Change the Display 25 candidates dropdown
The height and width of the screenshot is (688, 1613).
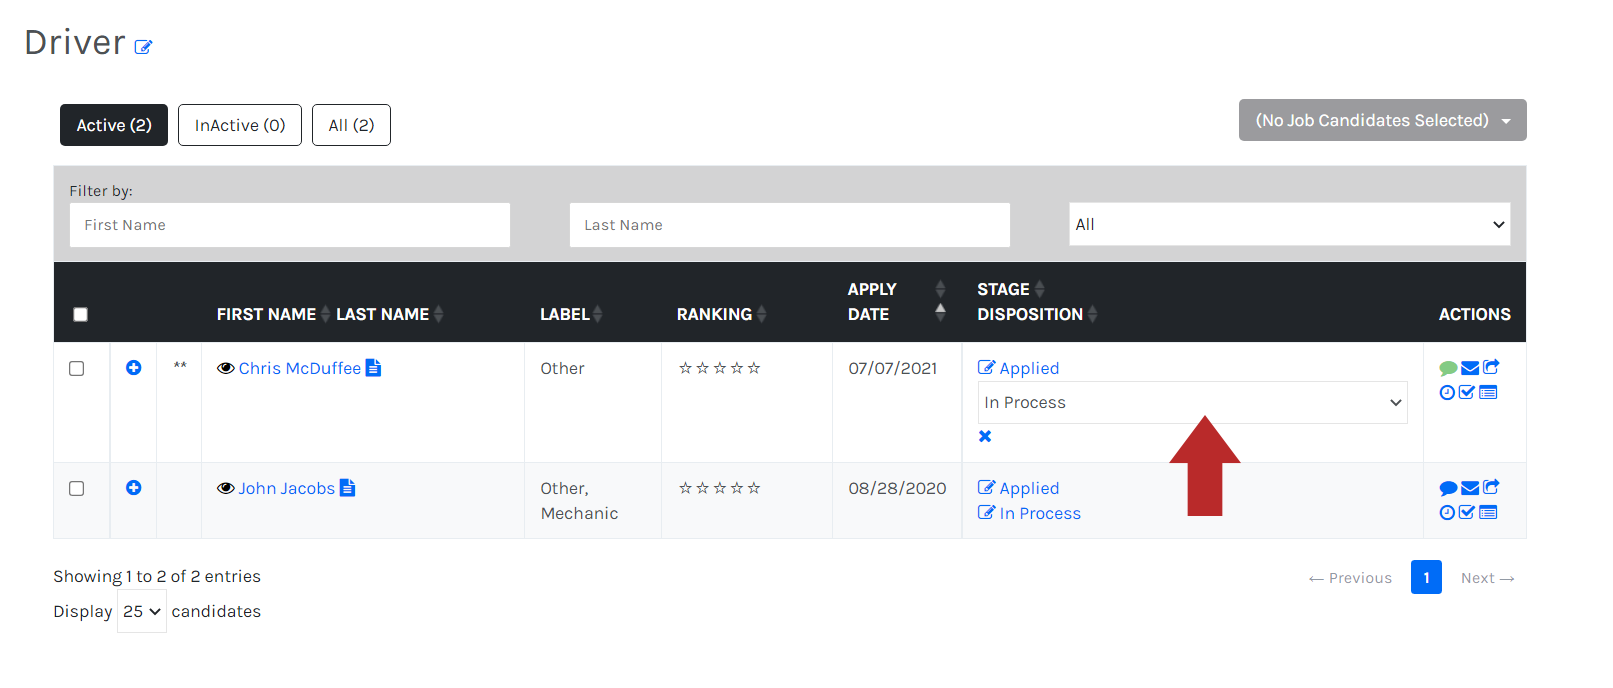tap(142, 611)
